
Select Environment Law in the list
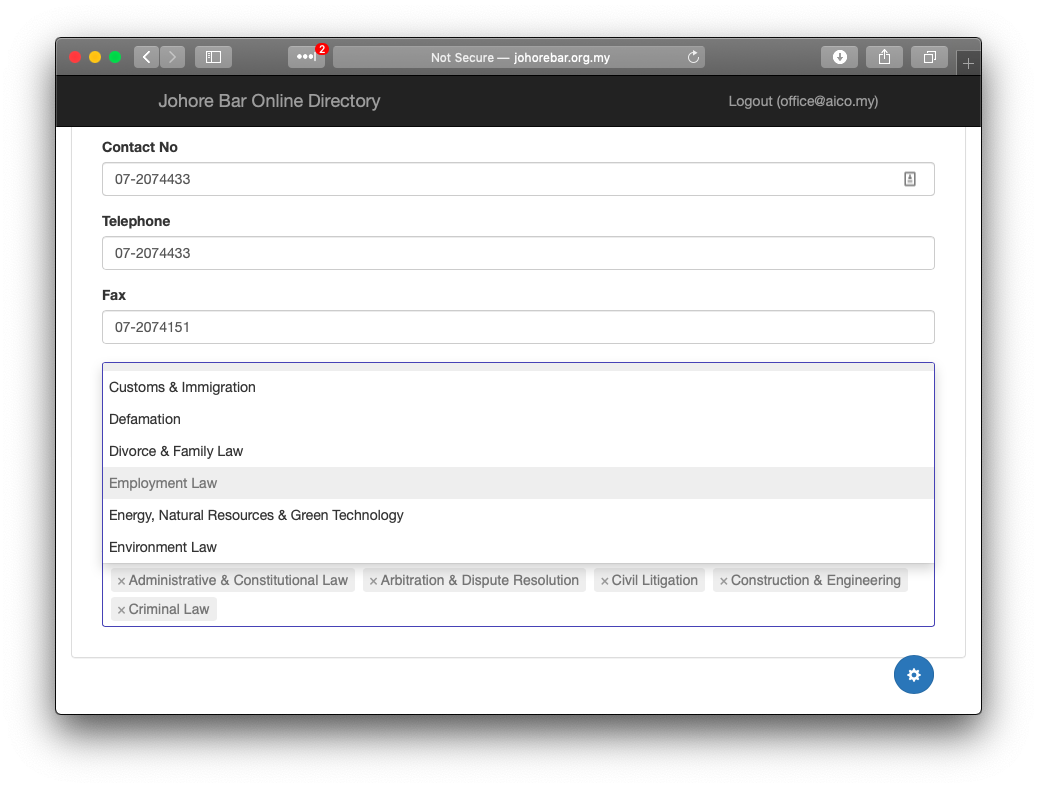(163, 547)
